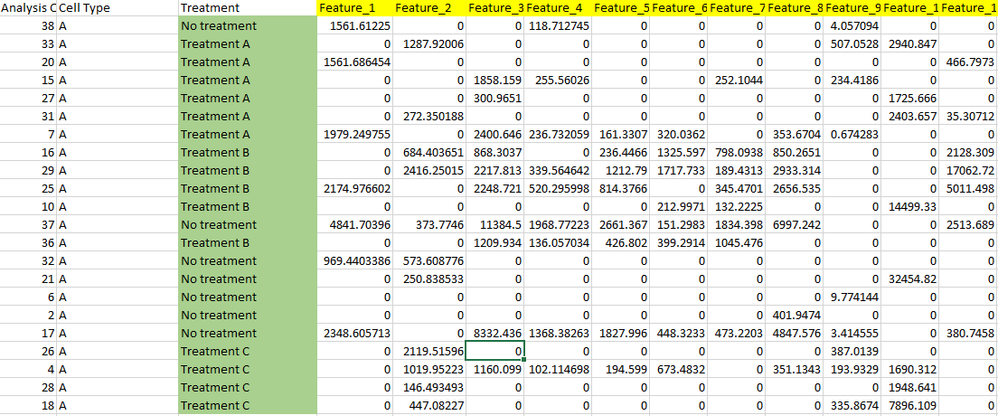This screenshot has width=998, height=416.
Task: Select cell containing 5011.498
Action: tap(969, 189)
